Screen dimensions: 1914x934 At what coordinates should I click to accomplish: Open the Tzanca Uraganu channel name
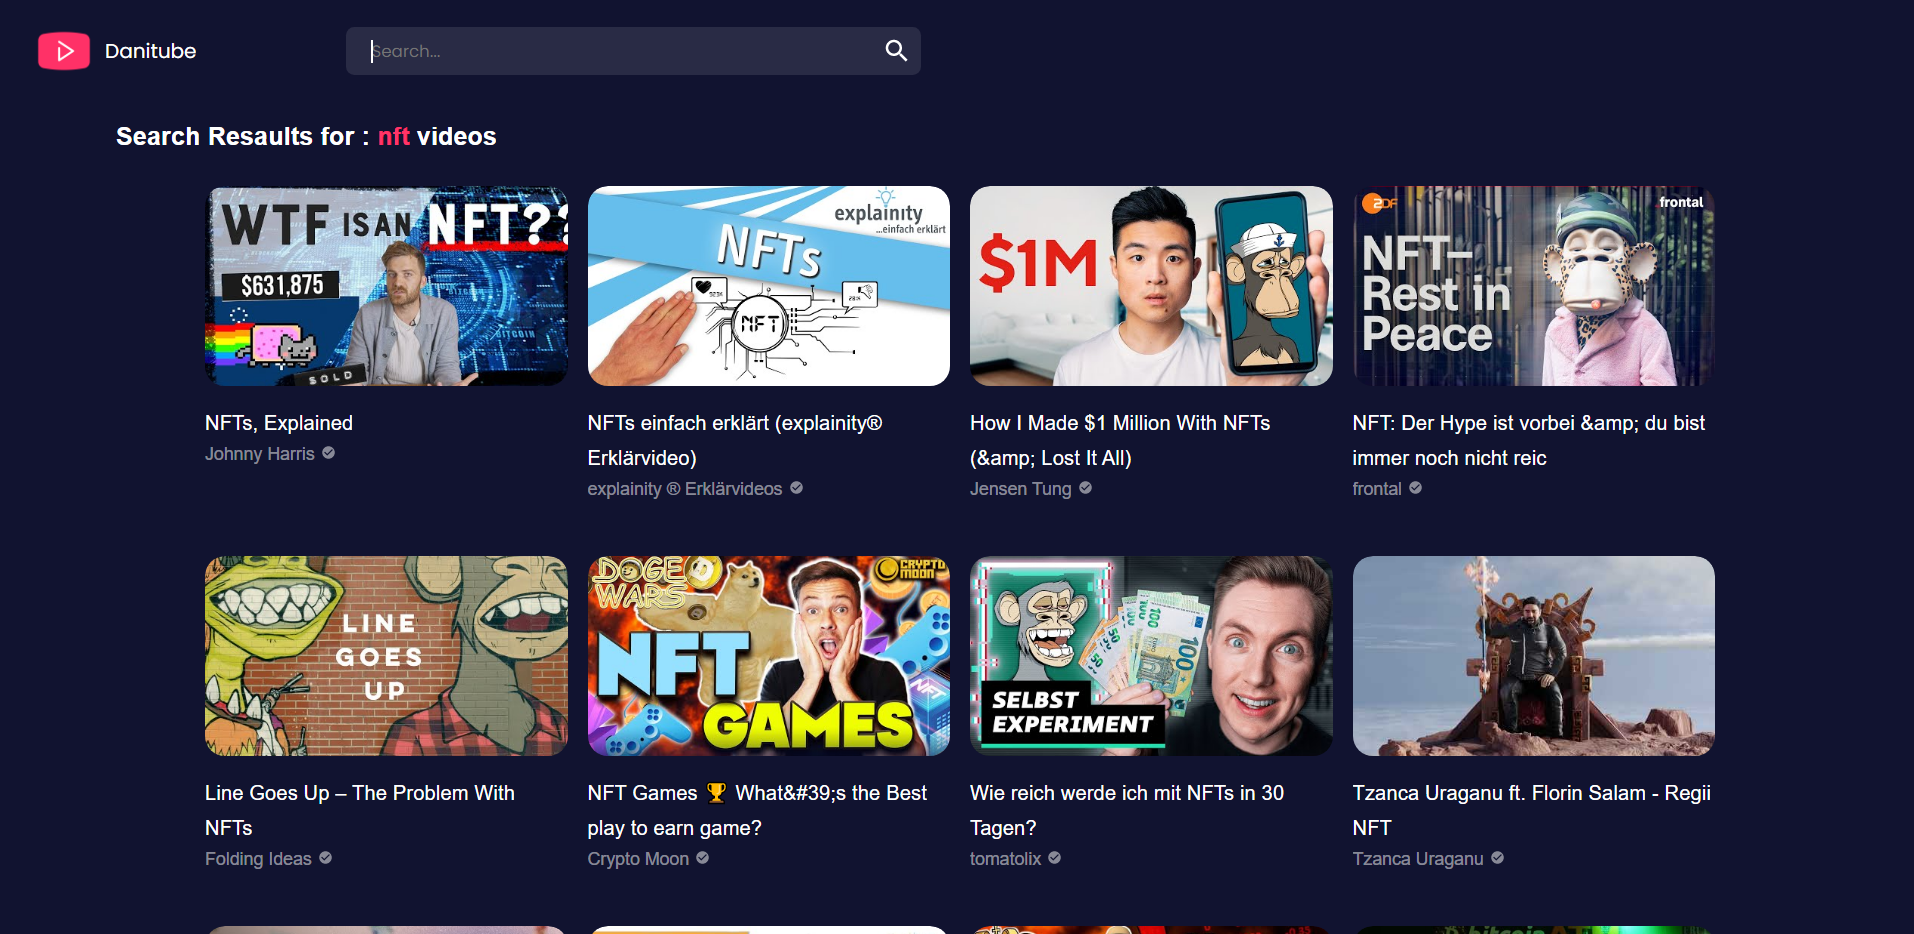coord(1418,859)
